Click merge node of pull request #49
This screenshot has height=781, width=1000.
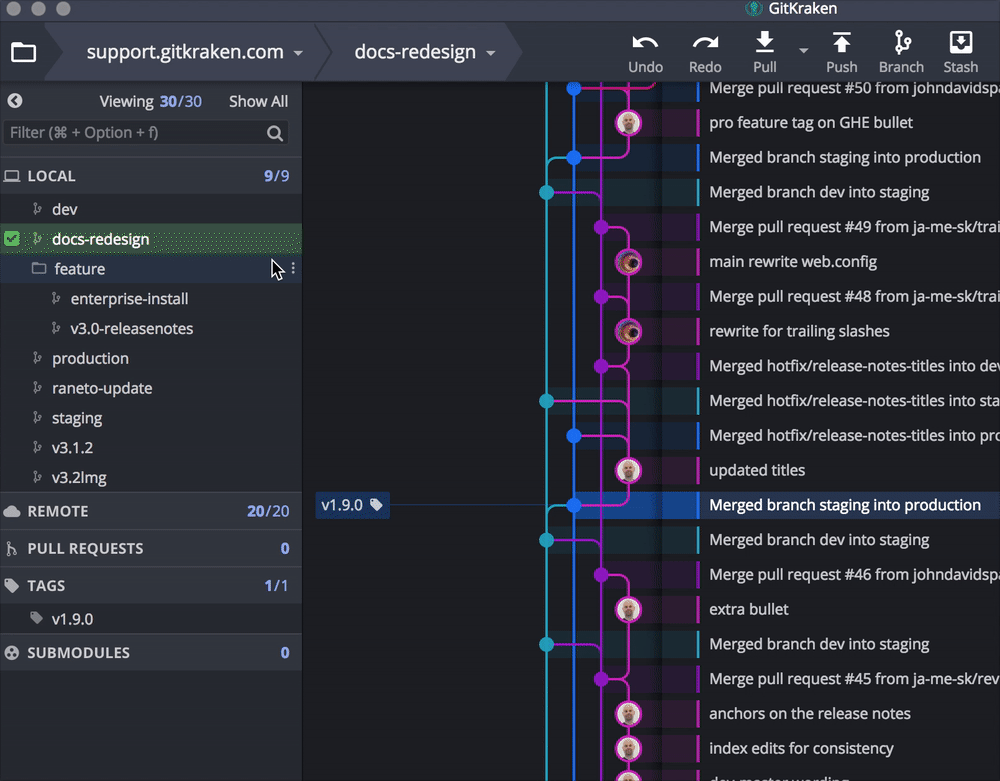point(601,227)
